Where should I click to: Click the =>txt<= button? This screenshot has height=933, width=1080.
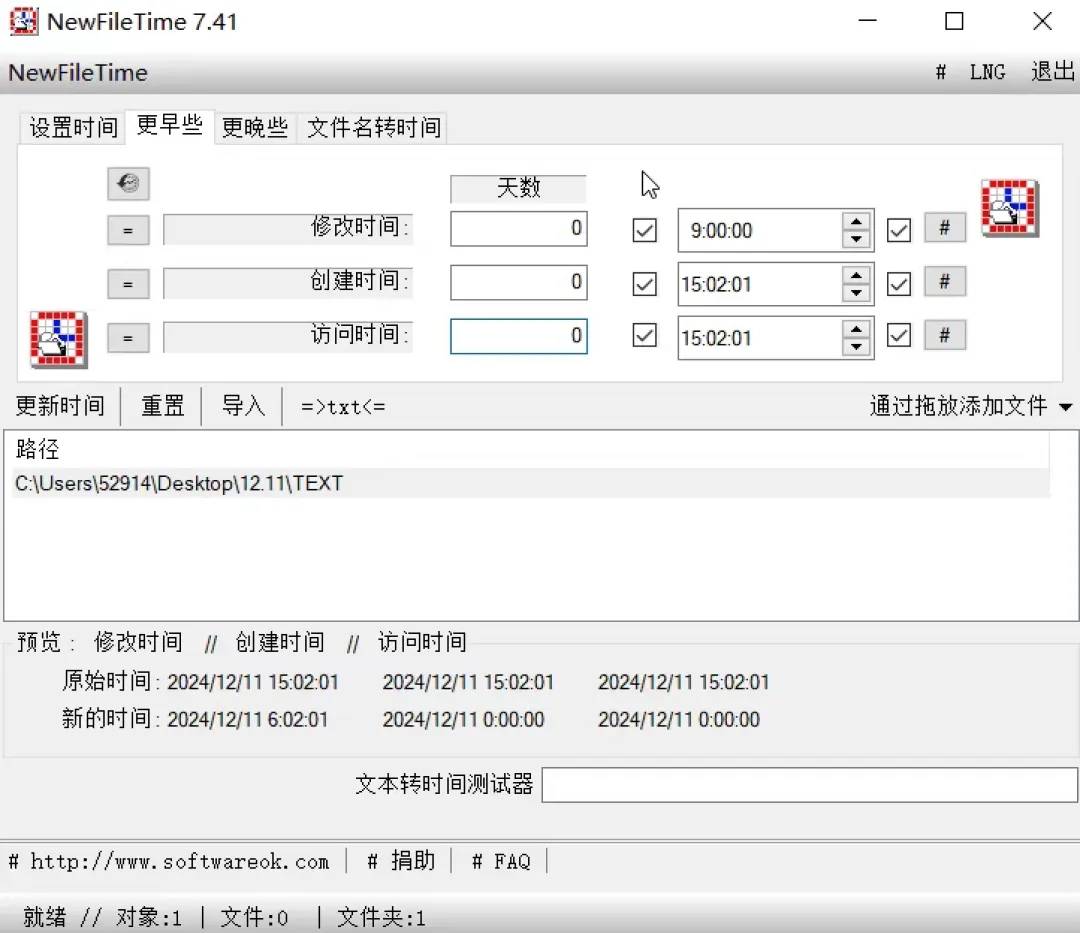coord(343,407)
